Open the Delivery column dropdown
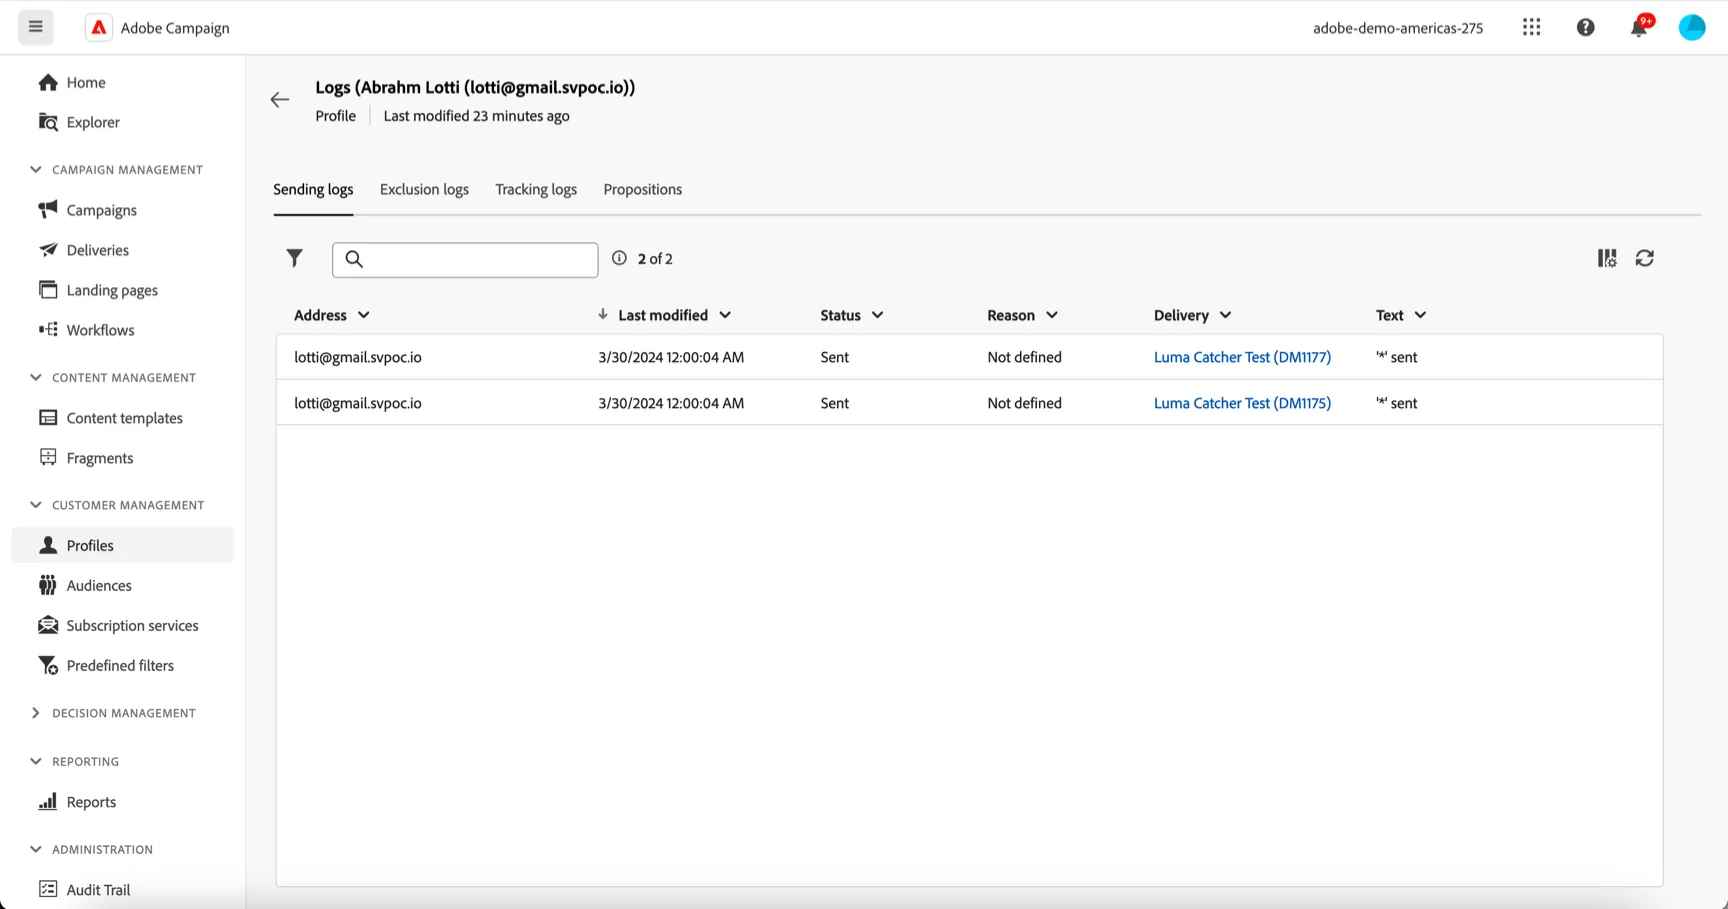Screen dimensions: 1728x909 tap(1225, 315)
